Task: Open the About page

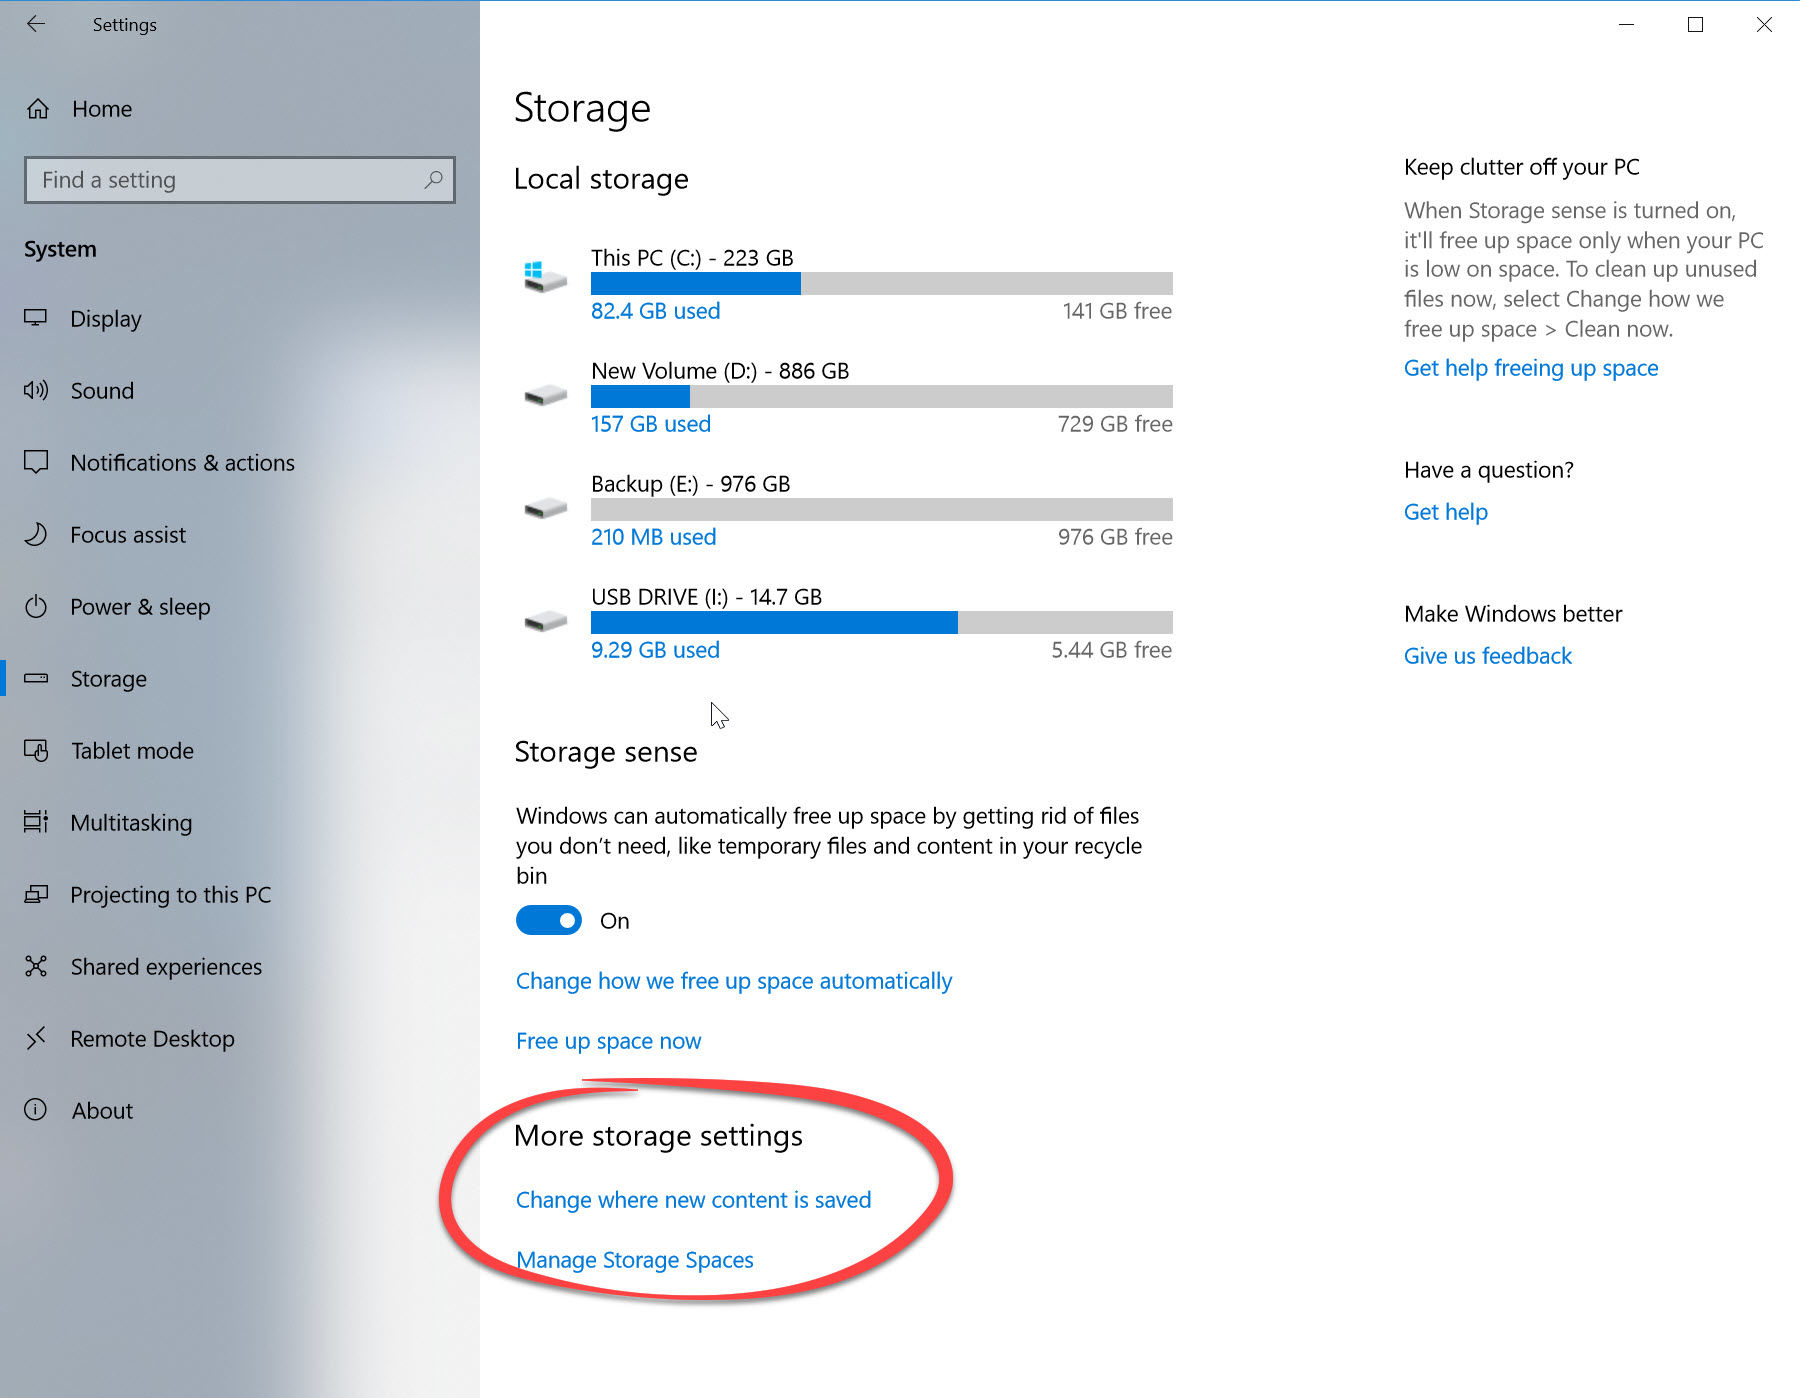Action: point(240,1111)
